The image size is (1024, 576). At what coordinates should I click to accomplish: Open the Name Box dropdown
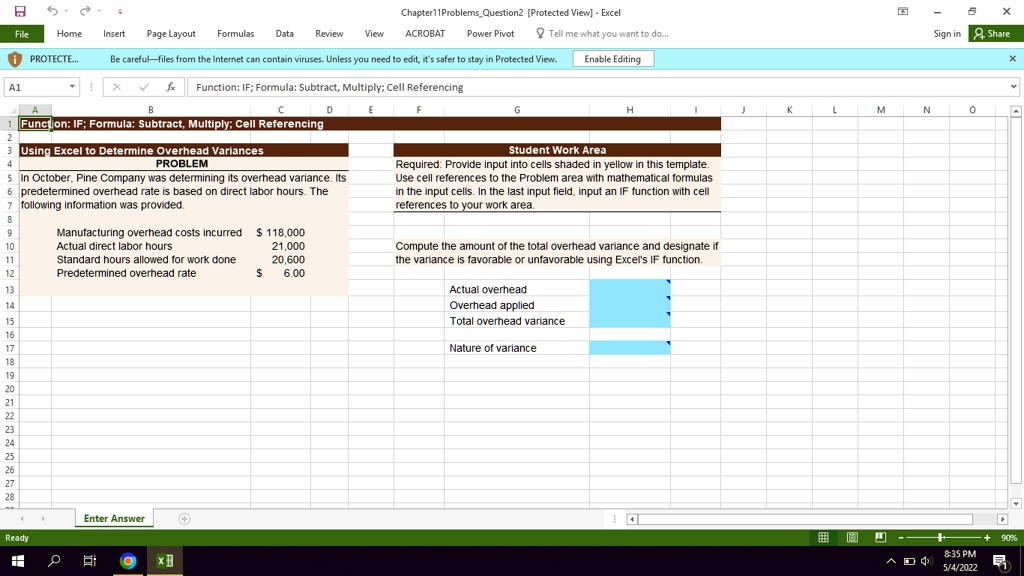pos(70,87)
